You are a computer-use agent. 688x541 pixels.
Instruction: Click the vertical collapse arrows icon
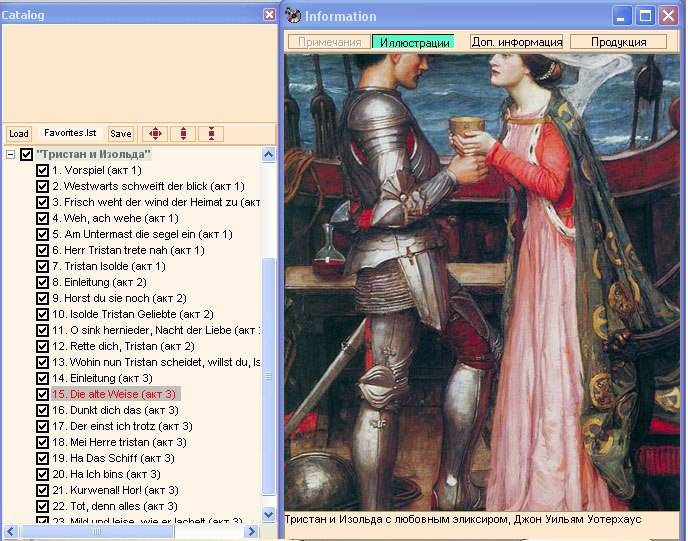[211, 134]
